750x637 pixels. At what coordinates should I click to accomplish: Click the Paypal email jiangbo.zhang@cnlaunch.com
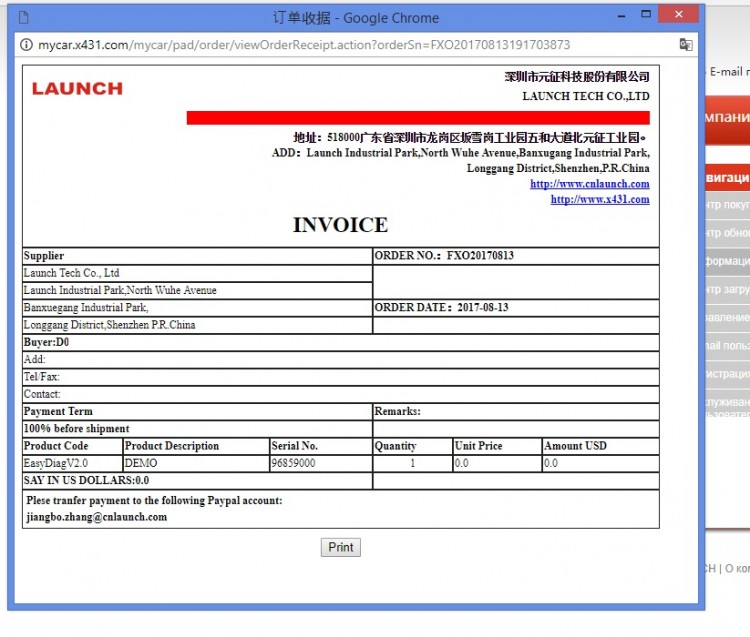pyautogui.click(x=97, y=517)
